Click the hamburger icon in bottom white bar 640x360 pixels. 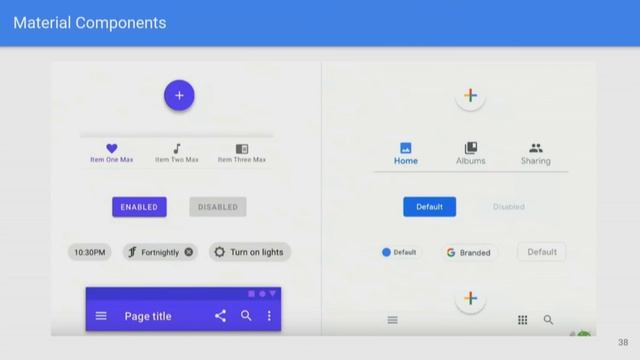pos(392,320)
